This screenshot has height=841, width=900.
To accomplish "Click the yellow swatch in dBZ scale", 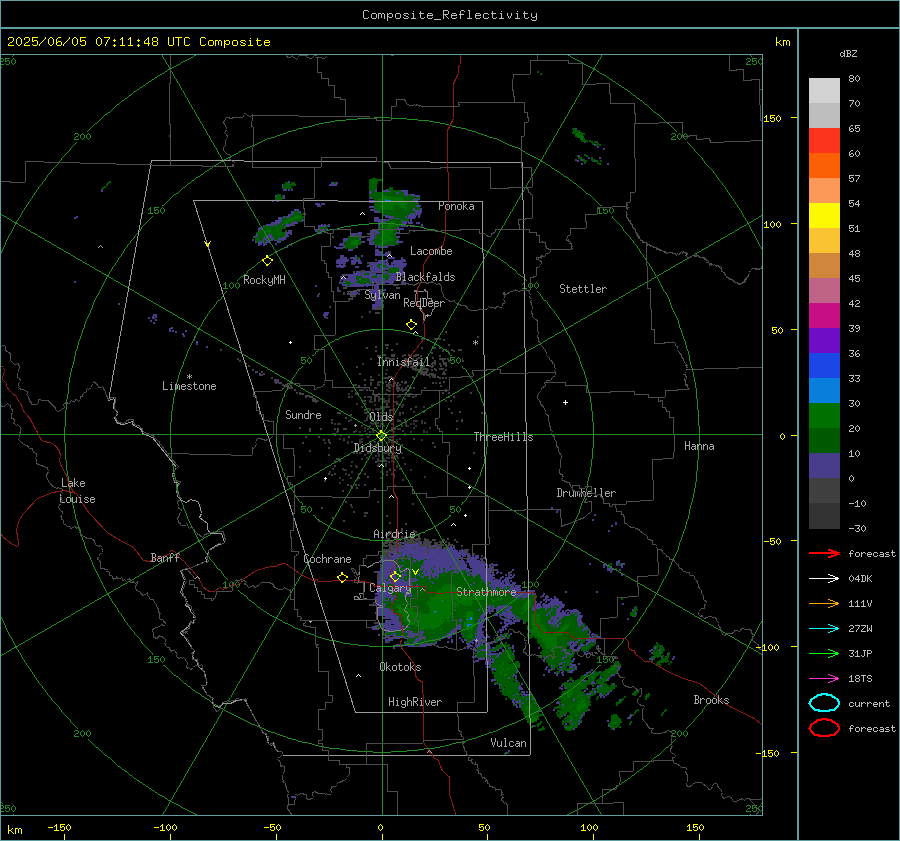I will 824,216.
